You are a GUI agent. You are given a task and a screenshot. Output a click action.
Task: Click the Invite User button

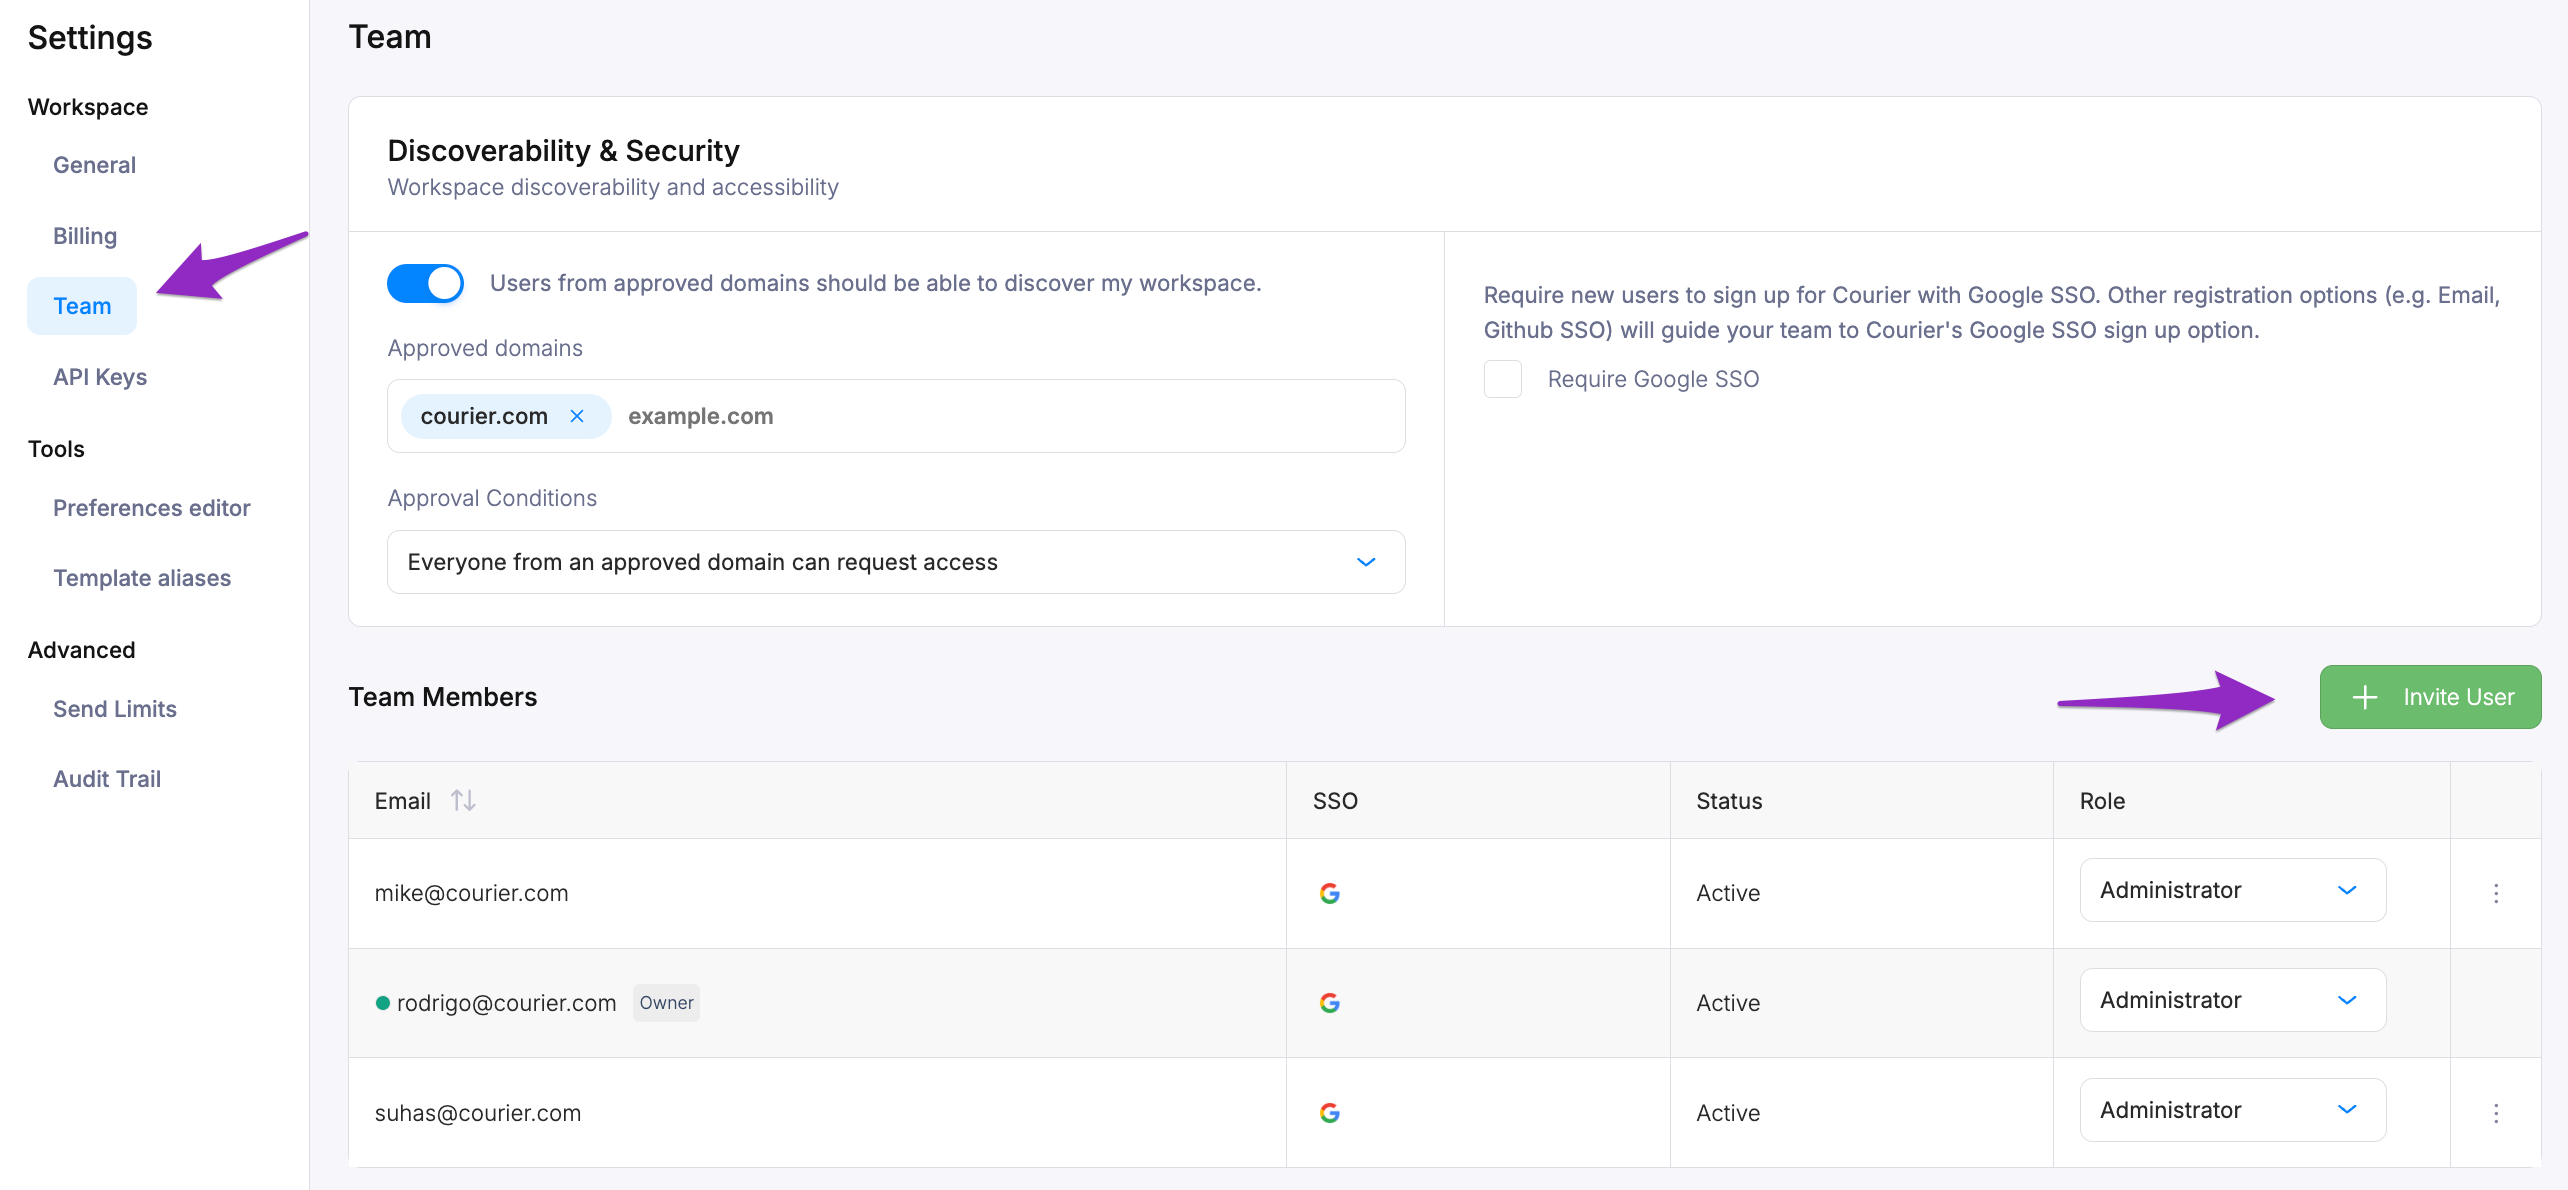pos(2430,697)
